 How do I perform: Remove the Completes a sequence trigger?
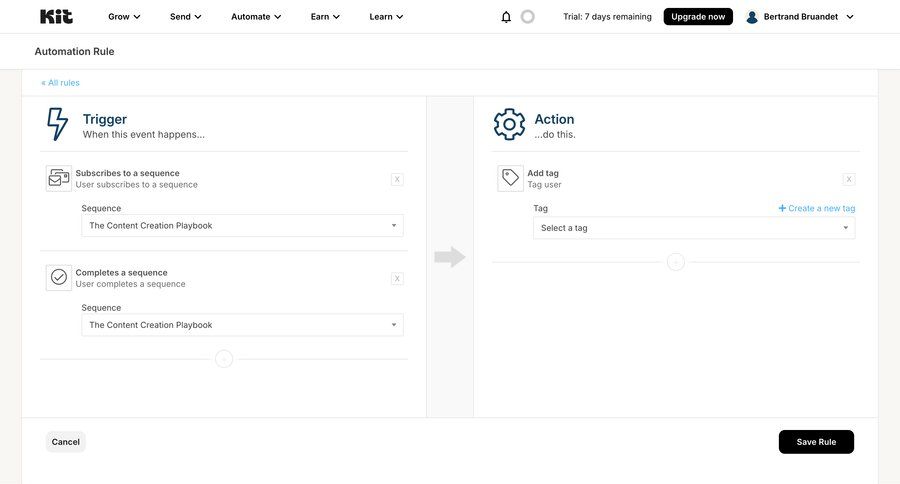click(x=397, y=278)
